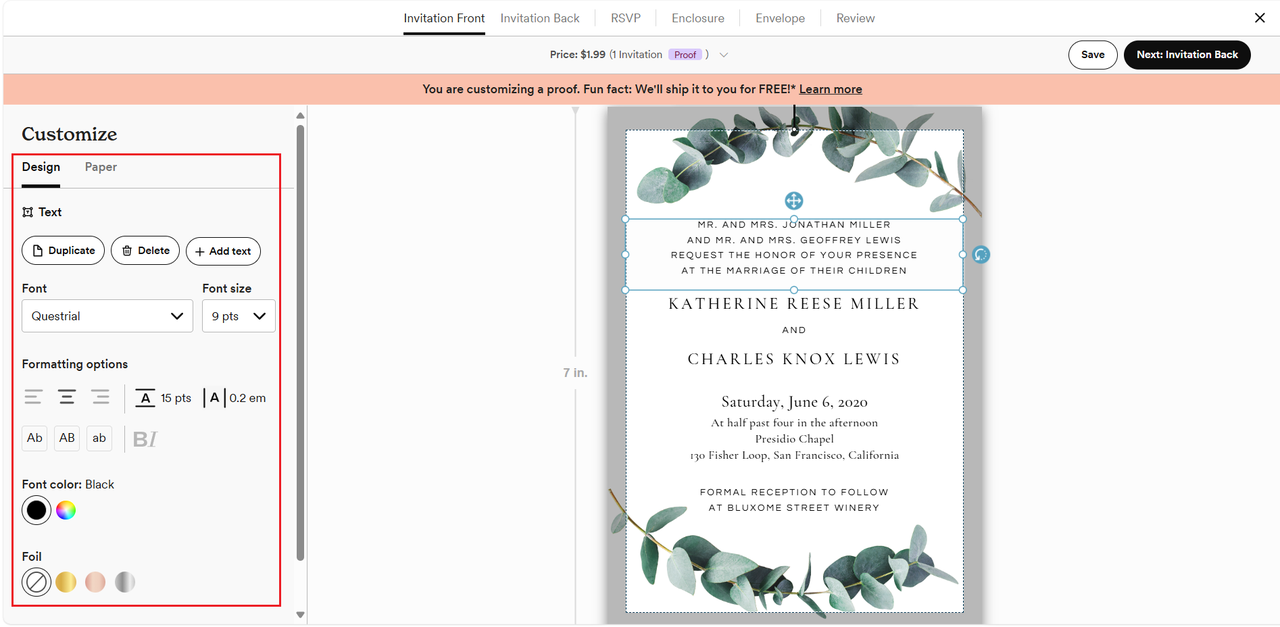Image resolution: width=1280 pixels, height=627 pixels.
Task: Select the Saturday, June 6, 2020 text
Action: (794, 402)
